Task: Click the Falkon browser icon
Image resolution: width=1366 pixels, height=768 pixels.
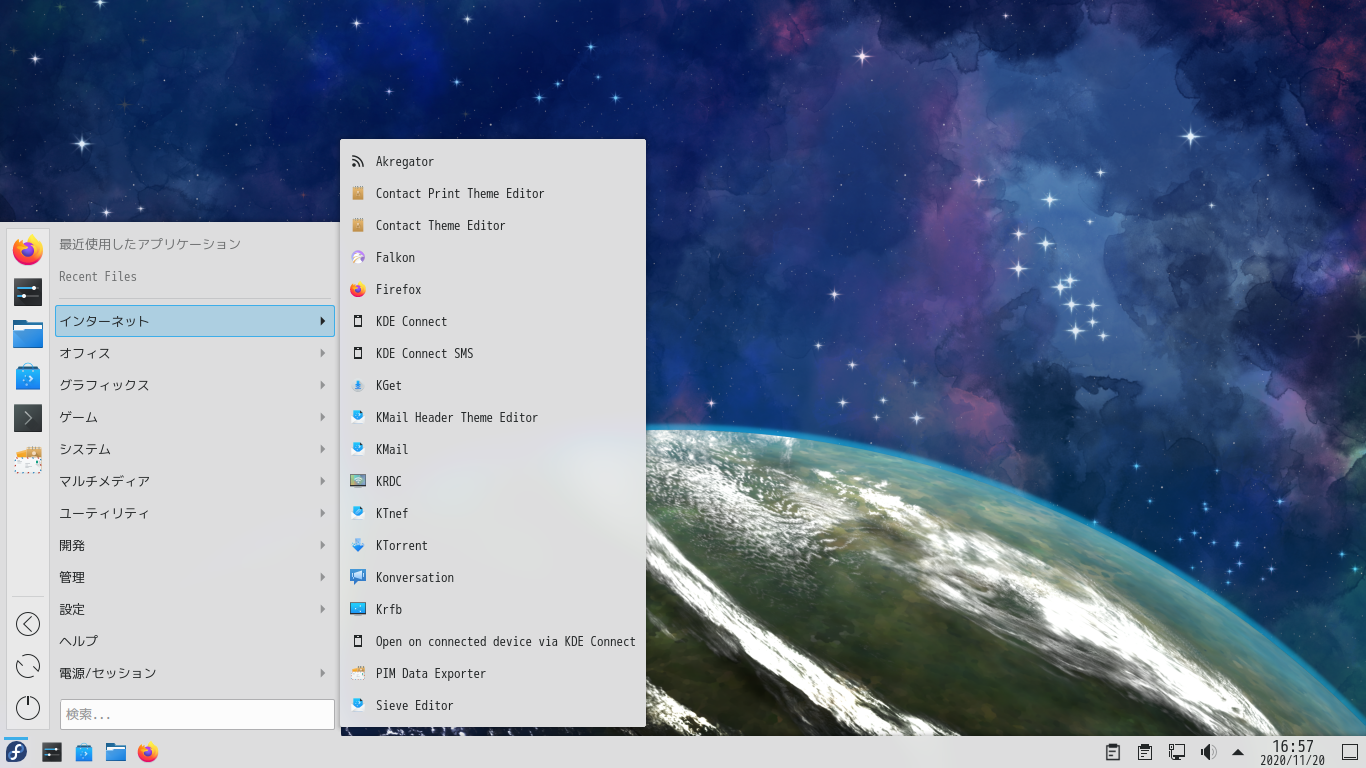Action: (358, 257)
